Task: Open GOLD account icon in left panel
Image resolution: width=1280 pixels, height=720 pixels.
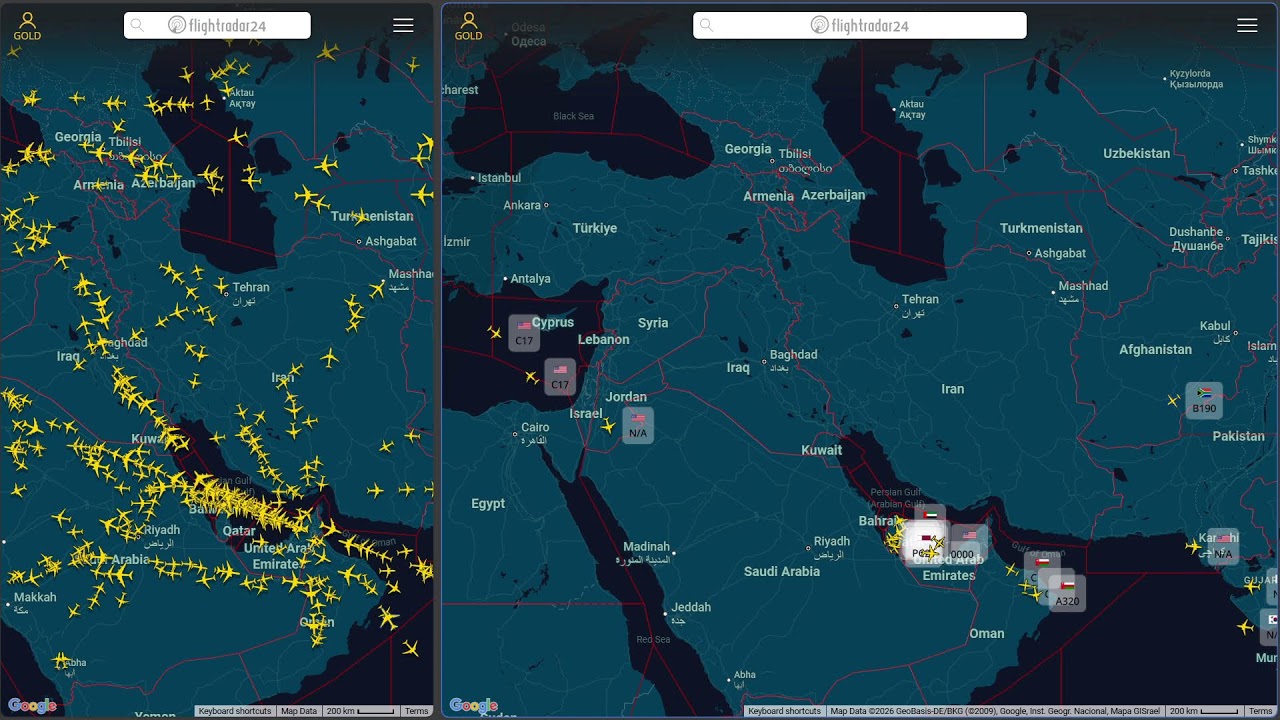Action: pyautogui.click(x=27, y=26)
